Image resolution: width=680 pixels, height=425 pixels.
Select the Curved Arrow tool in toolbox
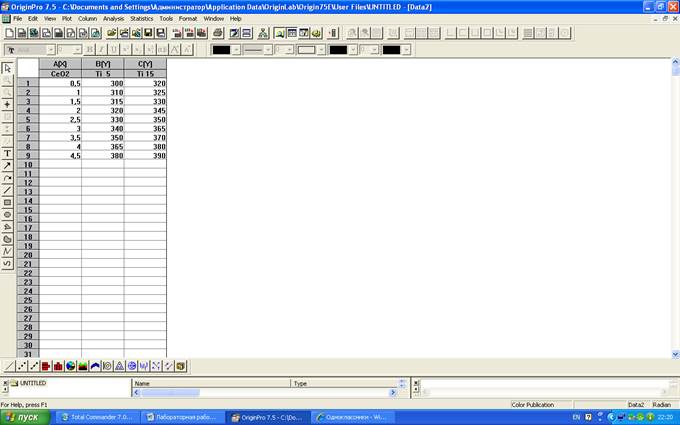pyautogui.click(x=7, y=178)
